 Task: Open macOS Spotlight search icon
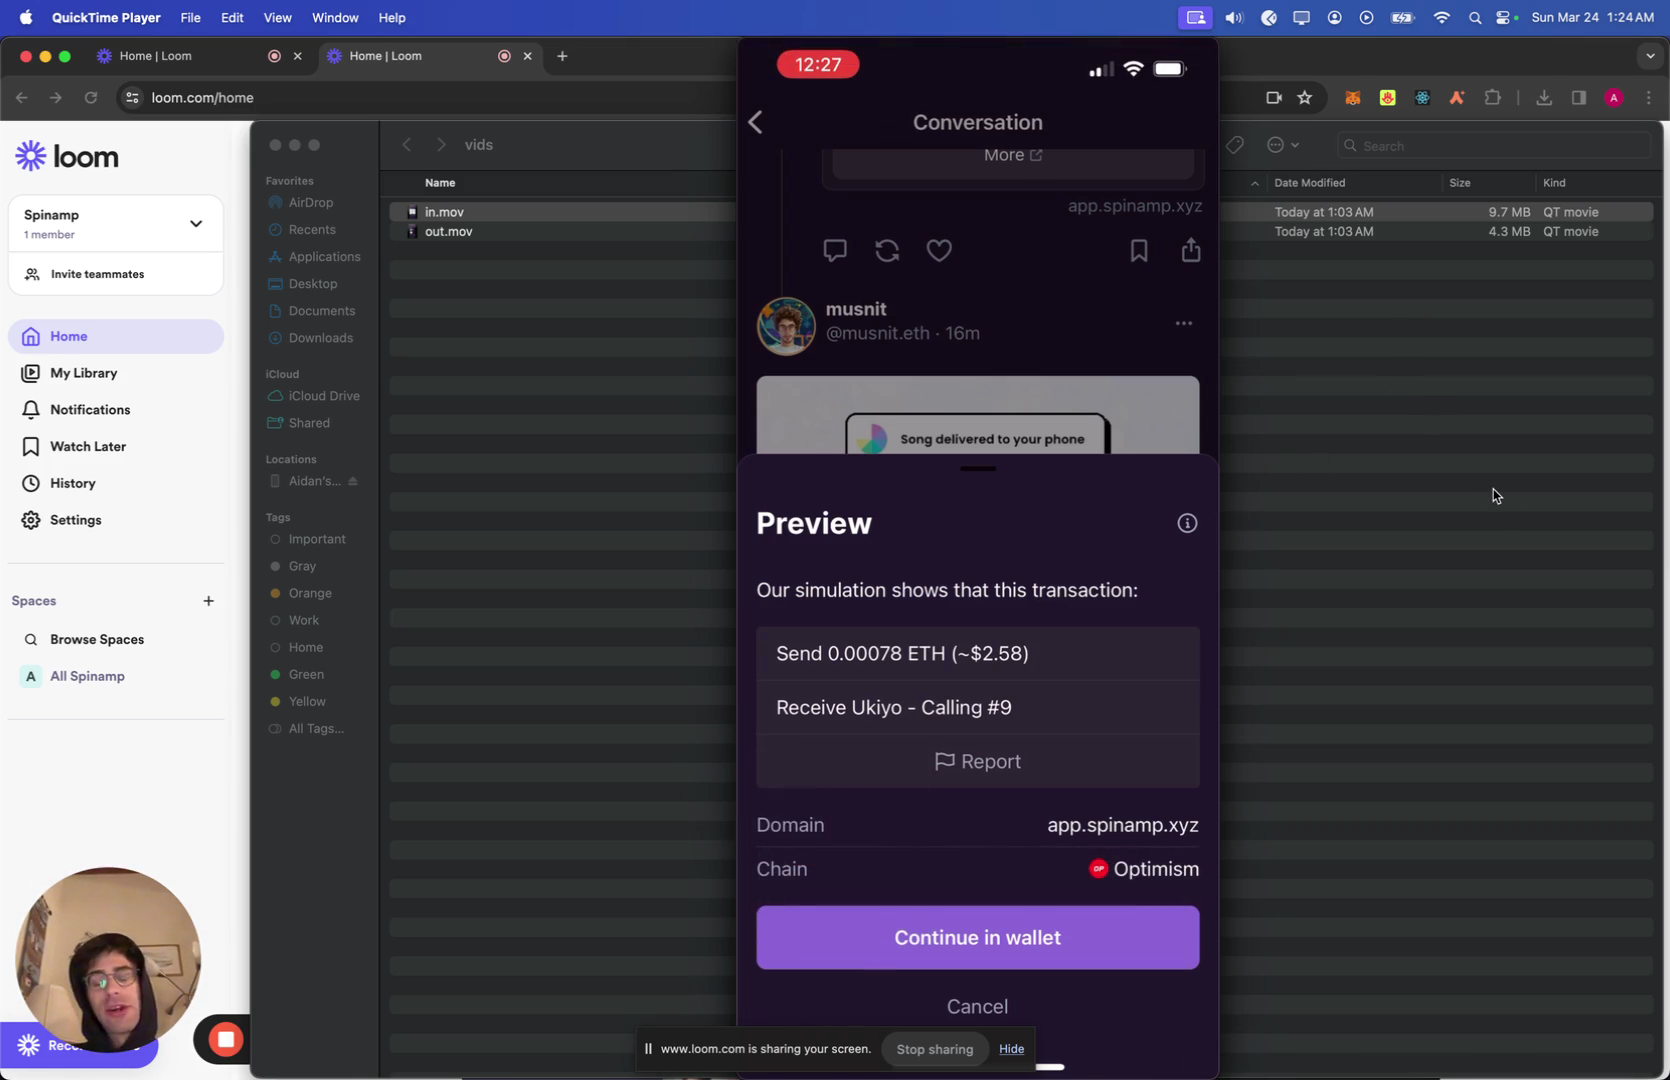click(x=1475, y=17)
